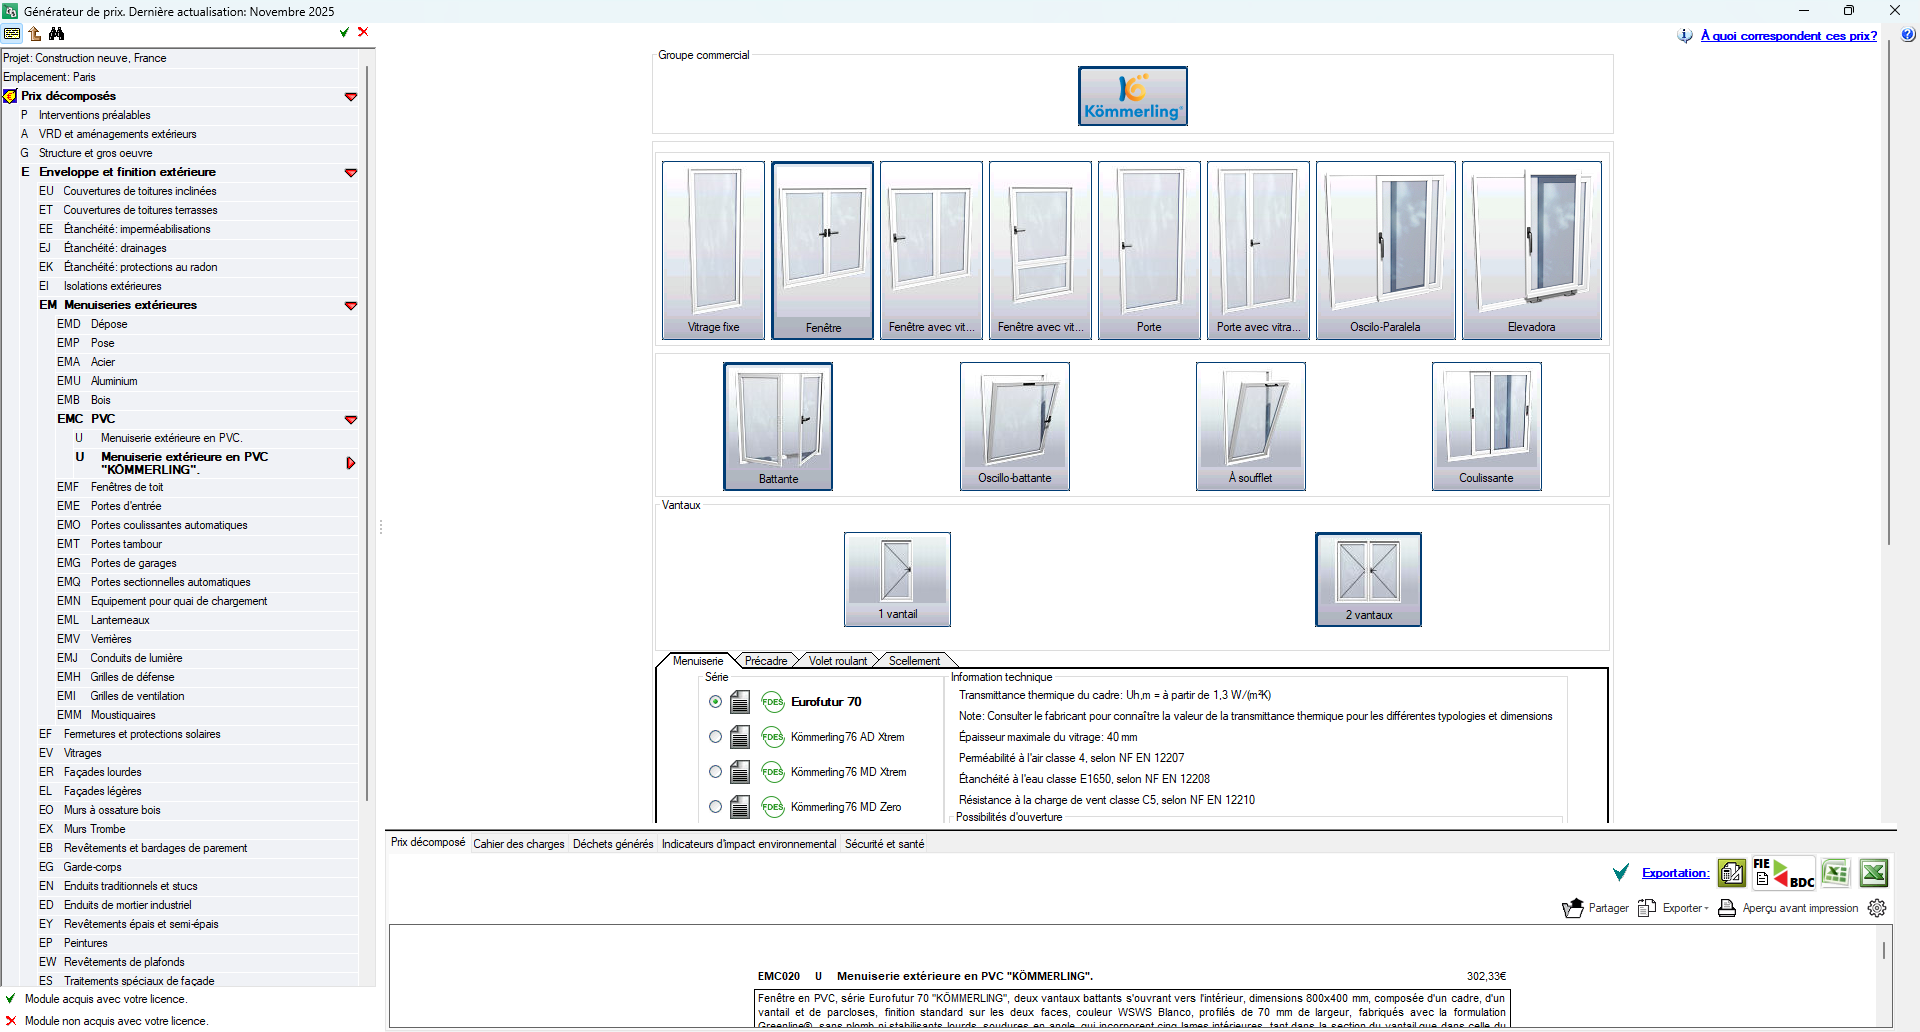Open the Exporter dropdown
The height and width of the screenshot is (1032, 1920).
[1673, 908]
